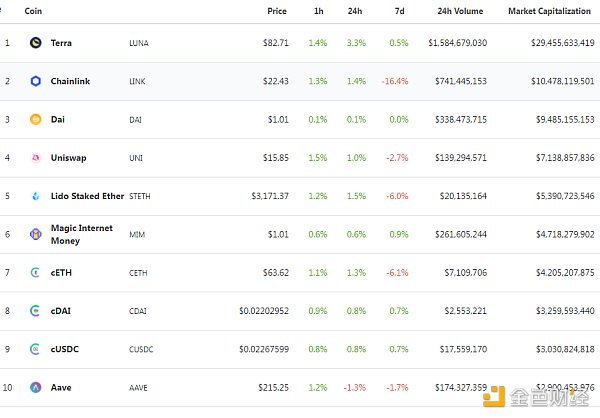Click the Dai coin logo icon
This screenshot has height=418, width=600.
[x=36, y=119]
